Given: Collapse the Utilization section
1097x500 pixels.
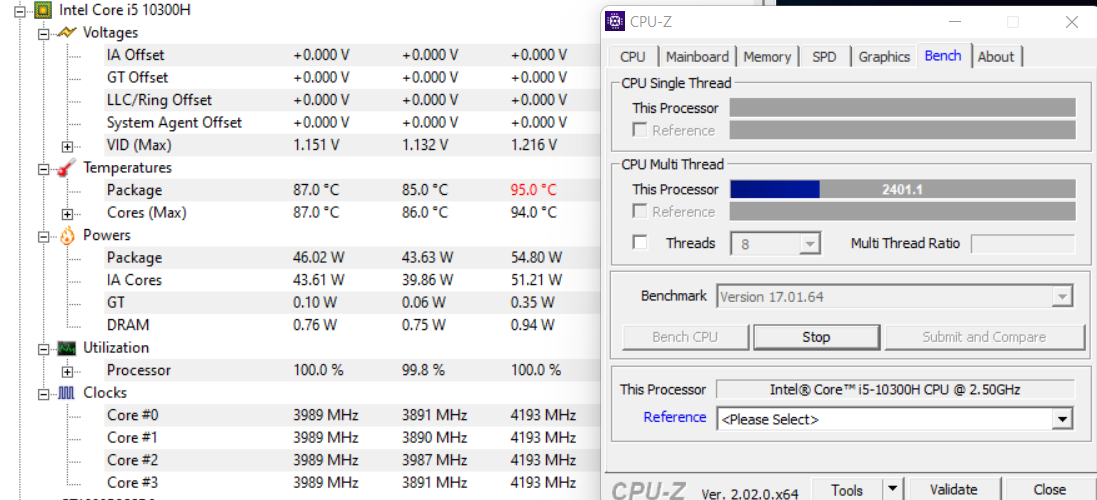Looking at the screenshot, I should pyautogui.click(x=43, y=348).
